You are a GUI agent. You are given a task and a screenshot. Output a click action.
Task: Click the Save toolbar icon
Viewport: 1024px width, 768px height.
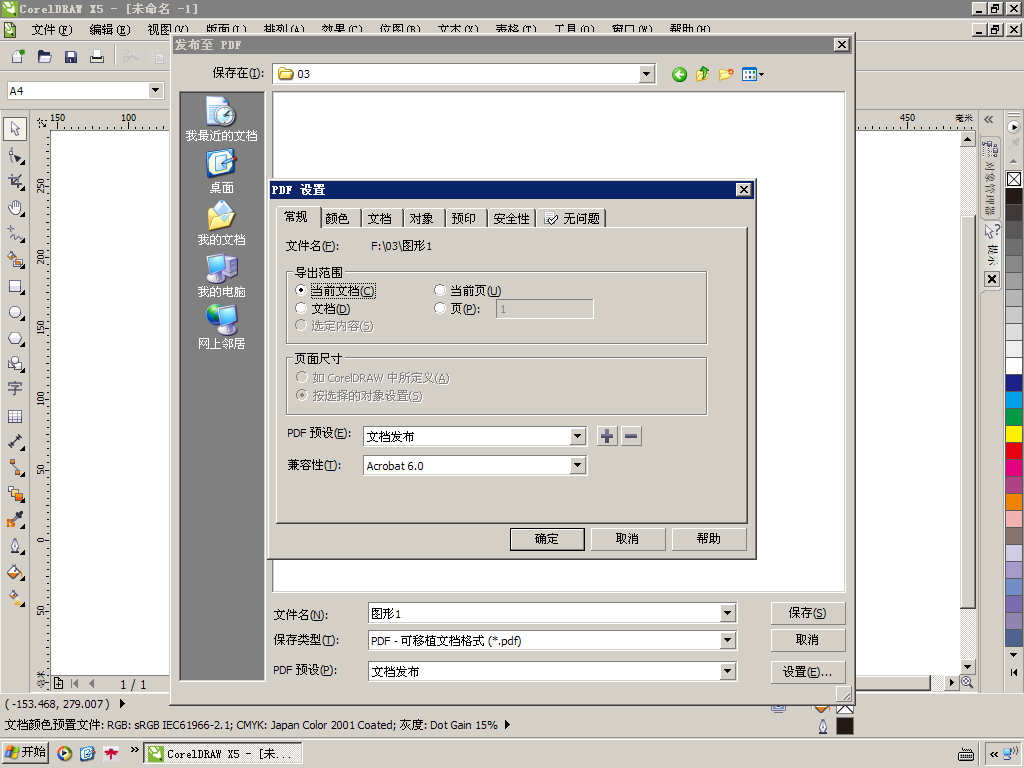71,57
